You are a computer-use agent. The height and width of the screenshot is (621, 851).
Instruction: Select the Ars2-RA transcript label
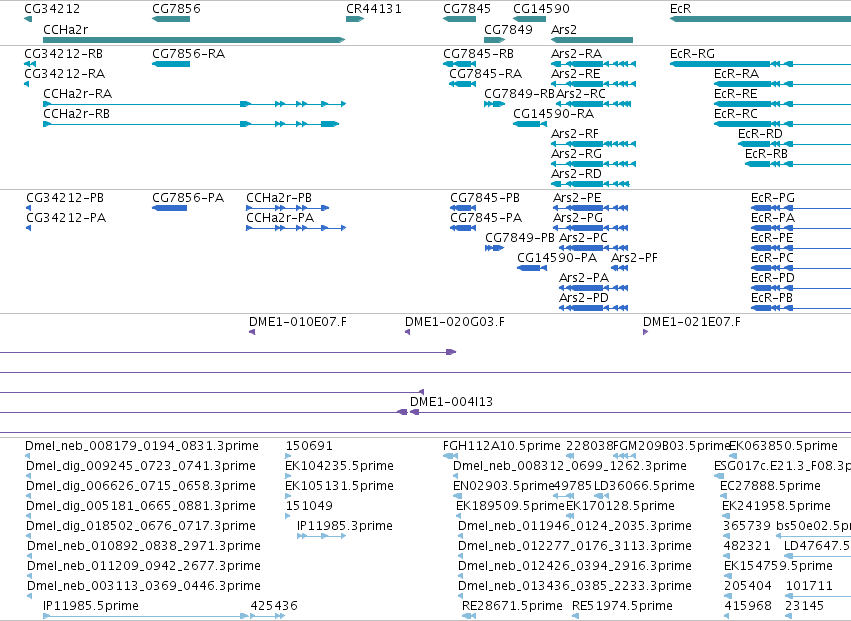(576, 54)
